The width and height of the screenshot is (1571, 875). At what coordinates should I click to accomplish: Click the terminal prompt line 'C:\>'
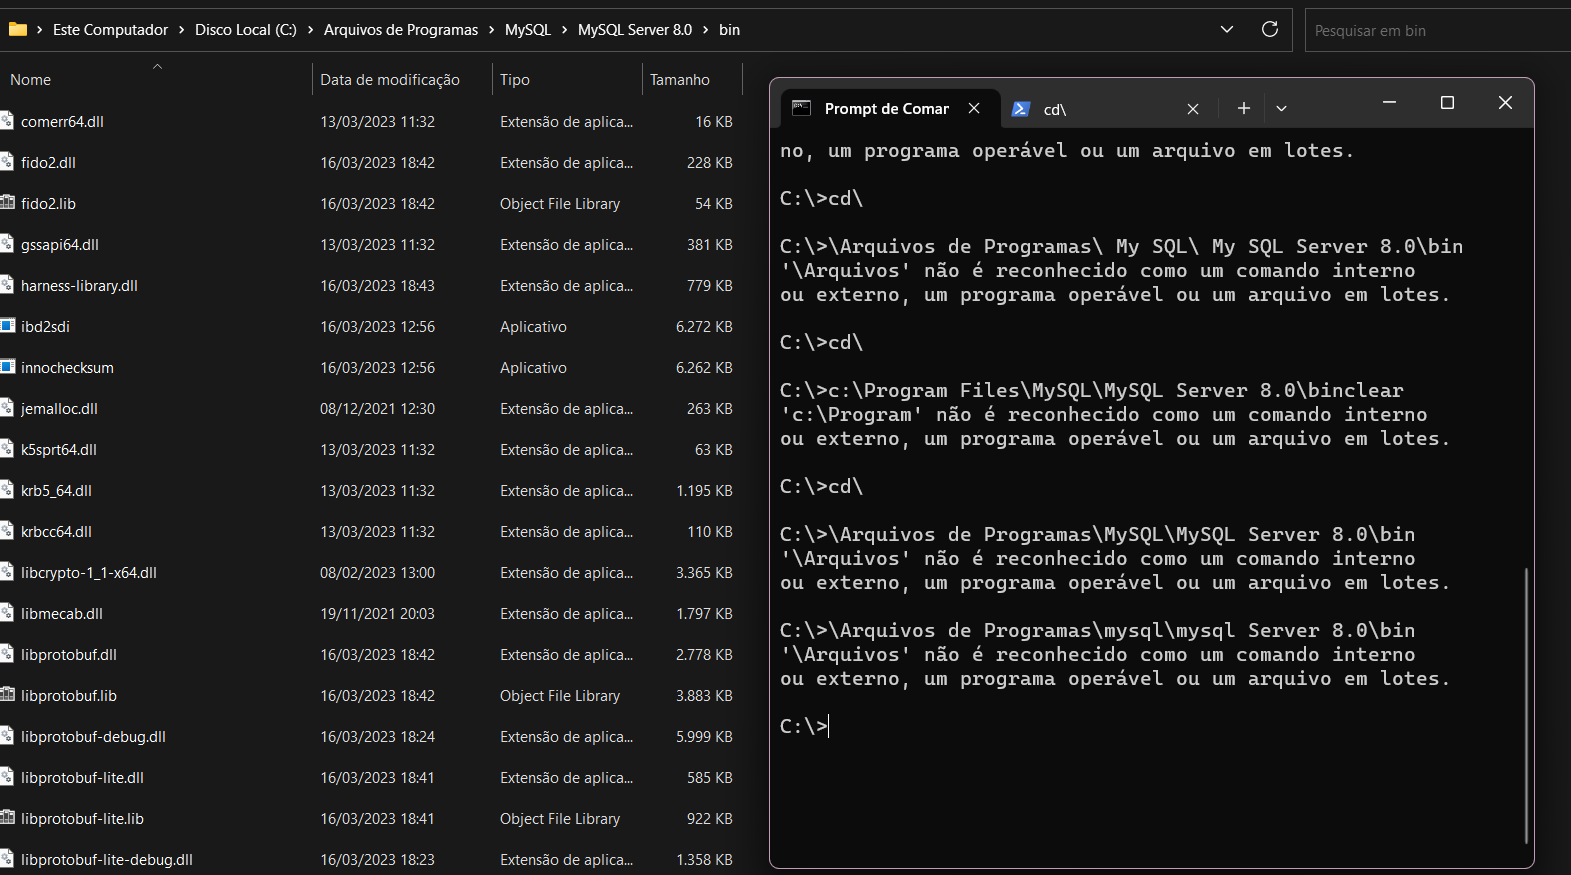(804, 726)
